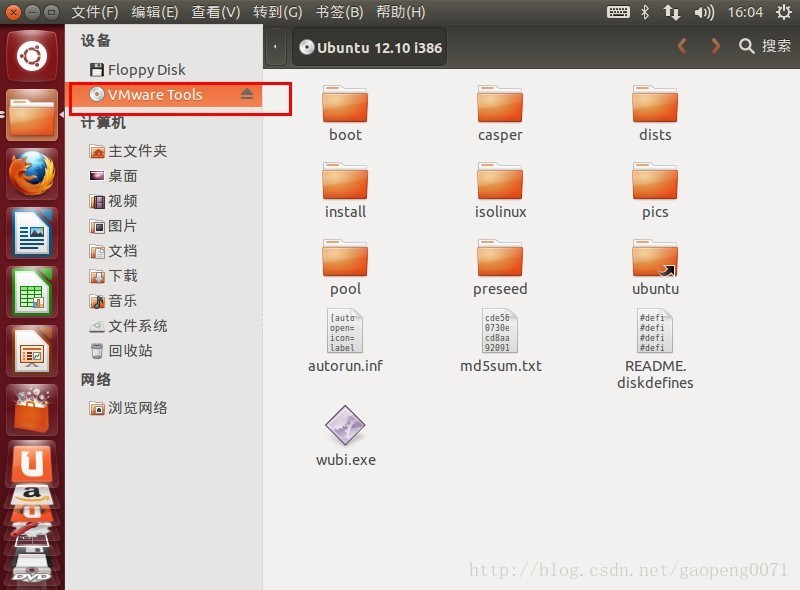Image resolution: width=800 pixels, height=590 pixels.
Task: Open the 编辑(E) menu
Action: pos(155,12)
